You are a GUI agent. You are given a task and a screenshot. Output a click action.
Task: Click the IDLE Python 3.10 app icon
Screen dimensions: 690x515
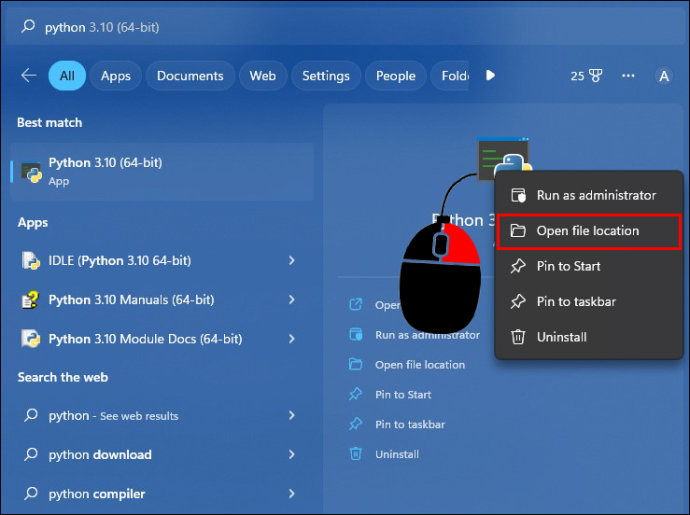click(x=31, y=260)
